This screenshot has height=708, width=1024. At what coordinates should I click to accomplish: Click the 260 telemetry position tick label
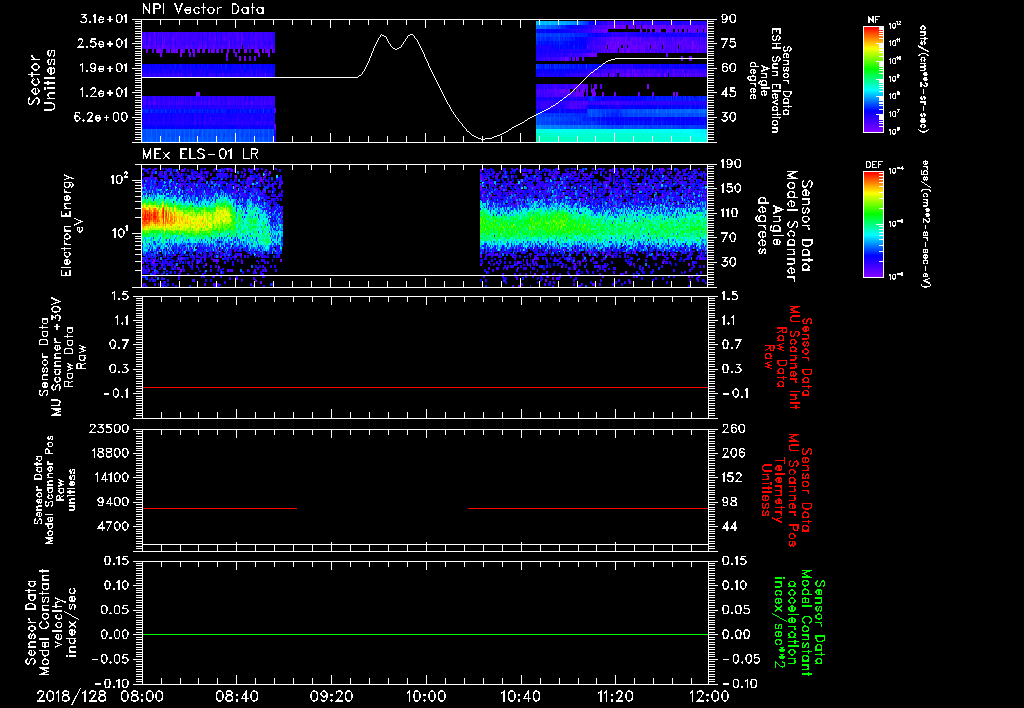(732, 428)
